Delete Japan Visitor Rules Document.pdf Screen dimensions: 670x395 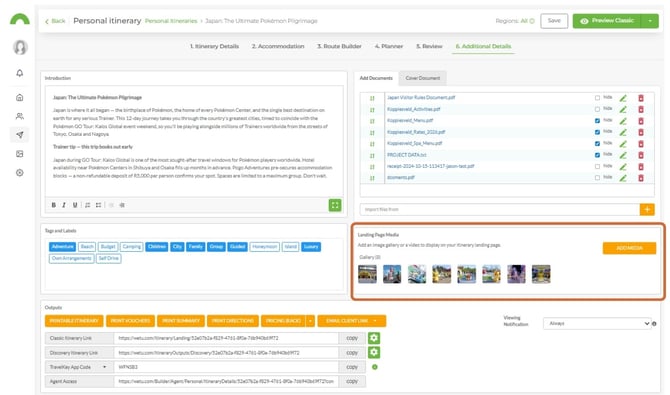(x=641, y=98)
